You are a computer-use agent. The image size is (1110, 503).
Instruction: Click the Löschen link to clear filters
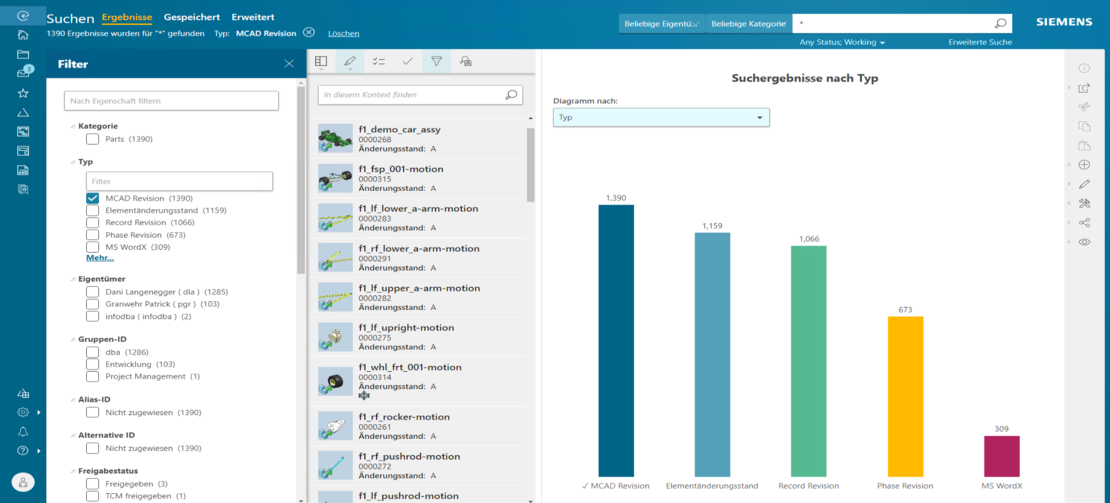pyautogui.click(x=343, y=33)
